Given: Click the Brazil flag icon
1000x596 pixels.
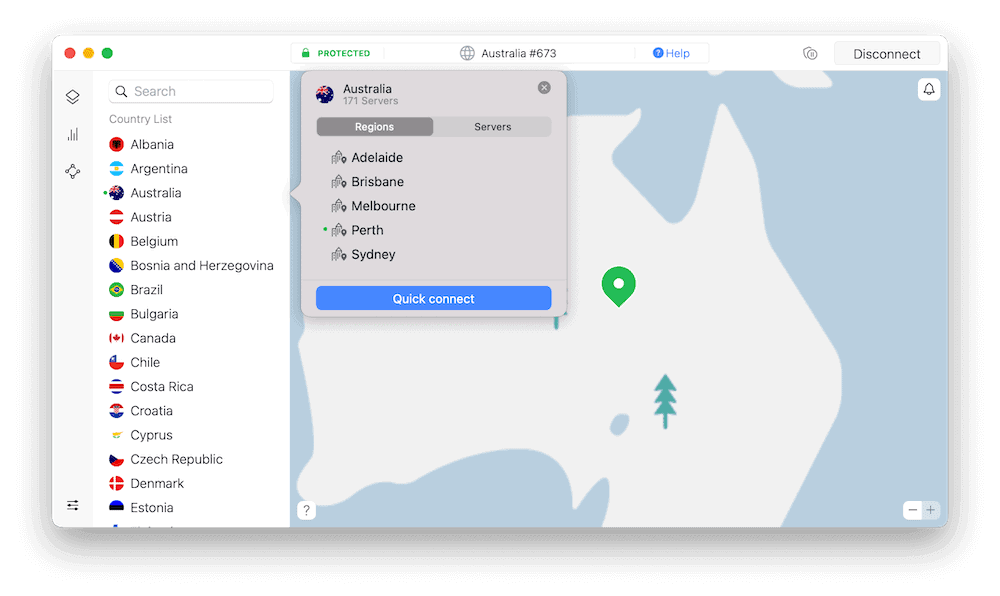Looking at the screenshot, I should coord(116,290).
